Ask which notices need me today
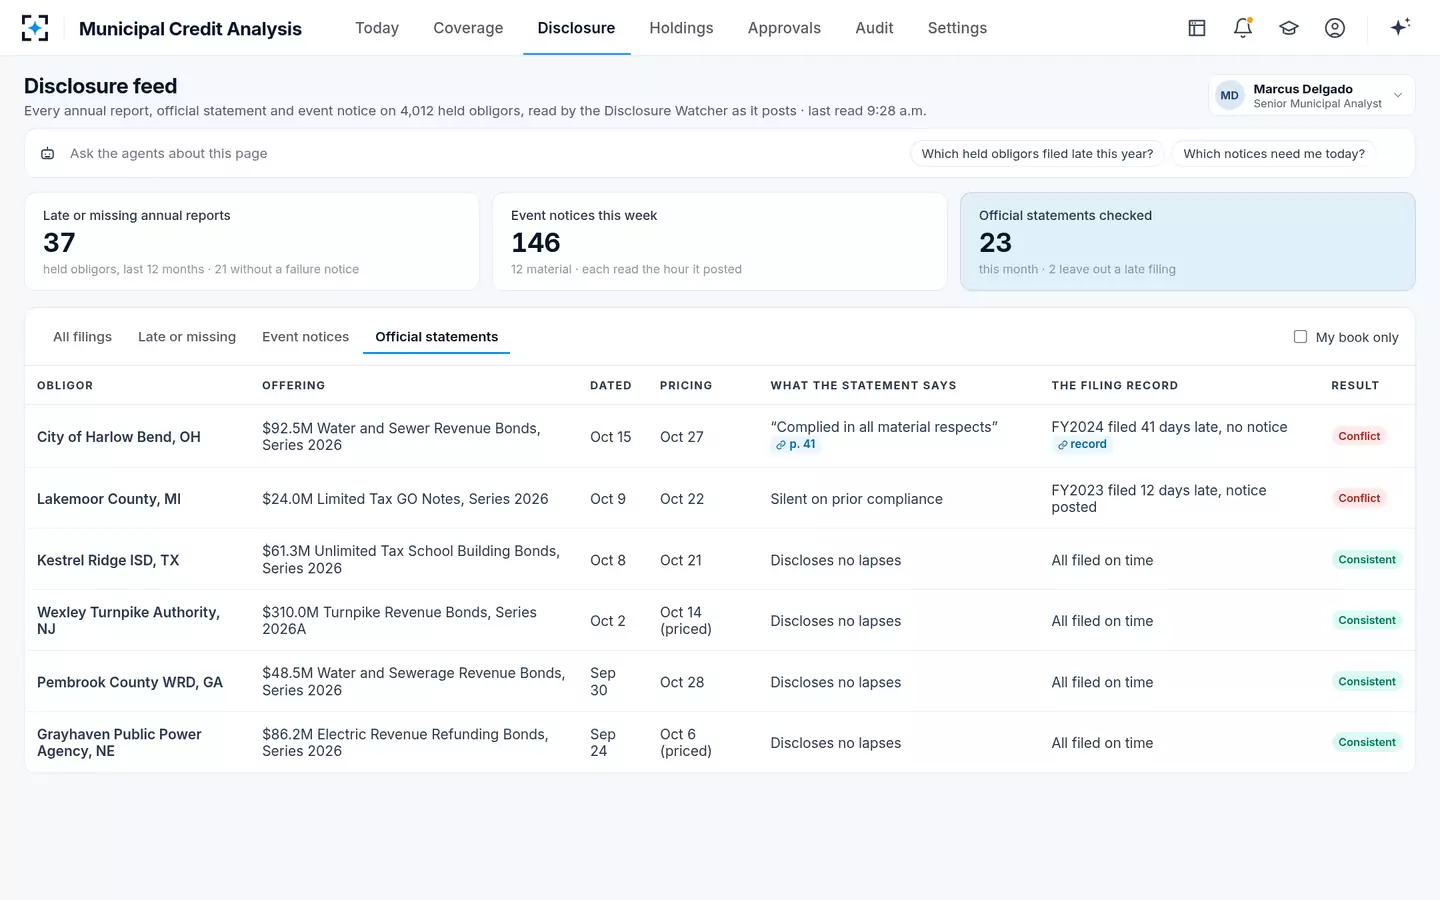Screen dimensions: 1440x900 coord(1274,154)
